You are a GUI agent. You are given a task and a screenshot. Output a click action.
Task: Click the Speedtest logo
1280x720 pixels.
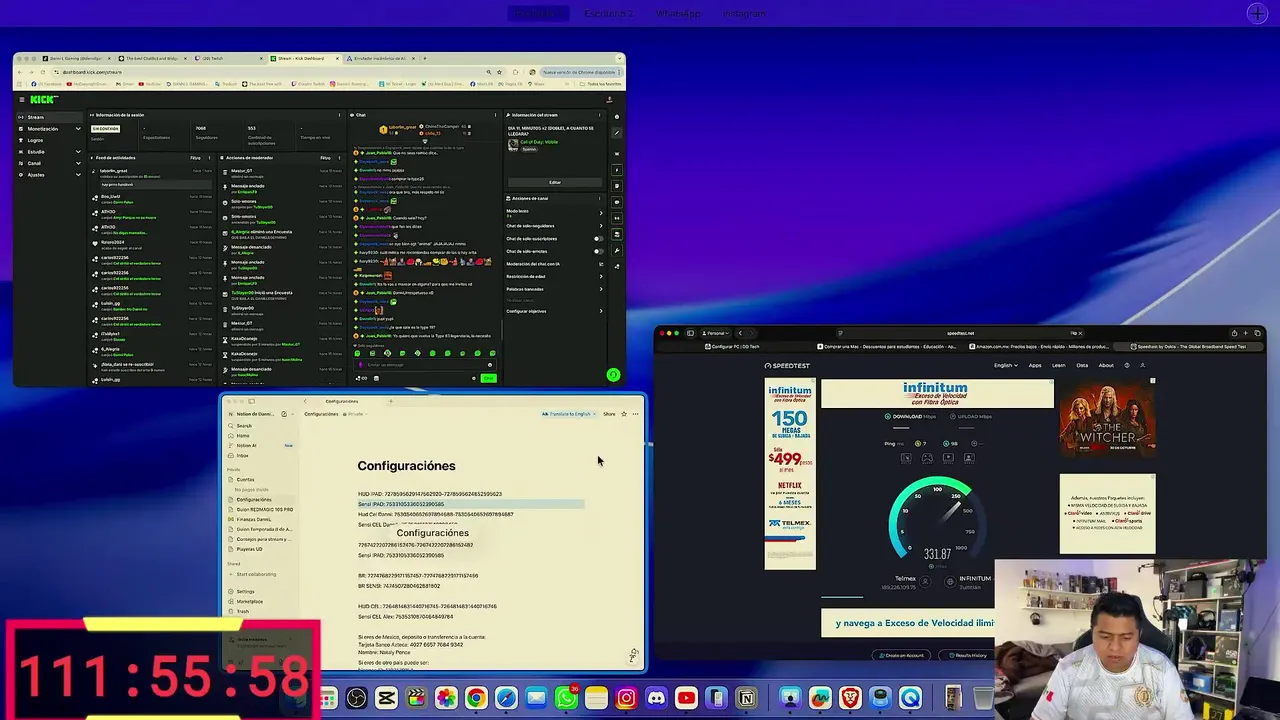pos(788,365)
